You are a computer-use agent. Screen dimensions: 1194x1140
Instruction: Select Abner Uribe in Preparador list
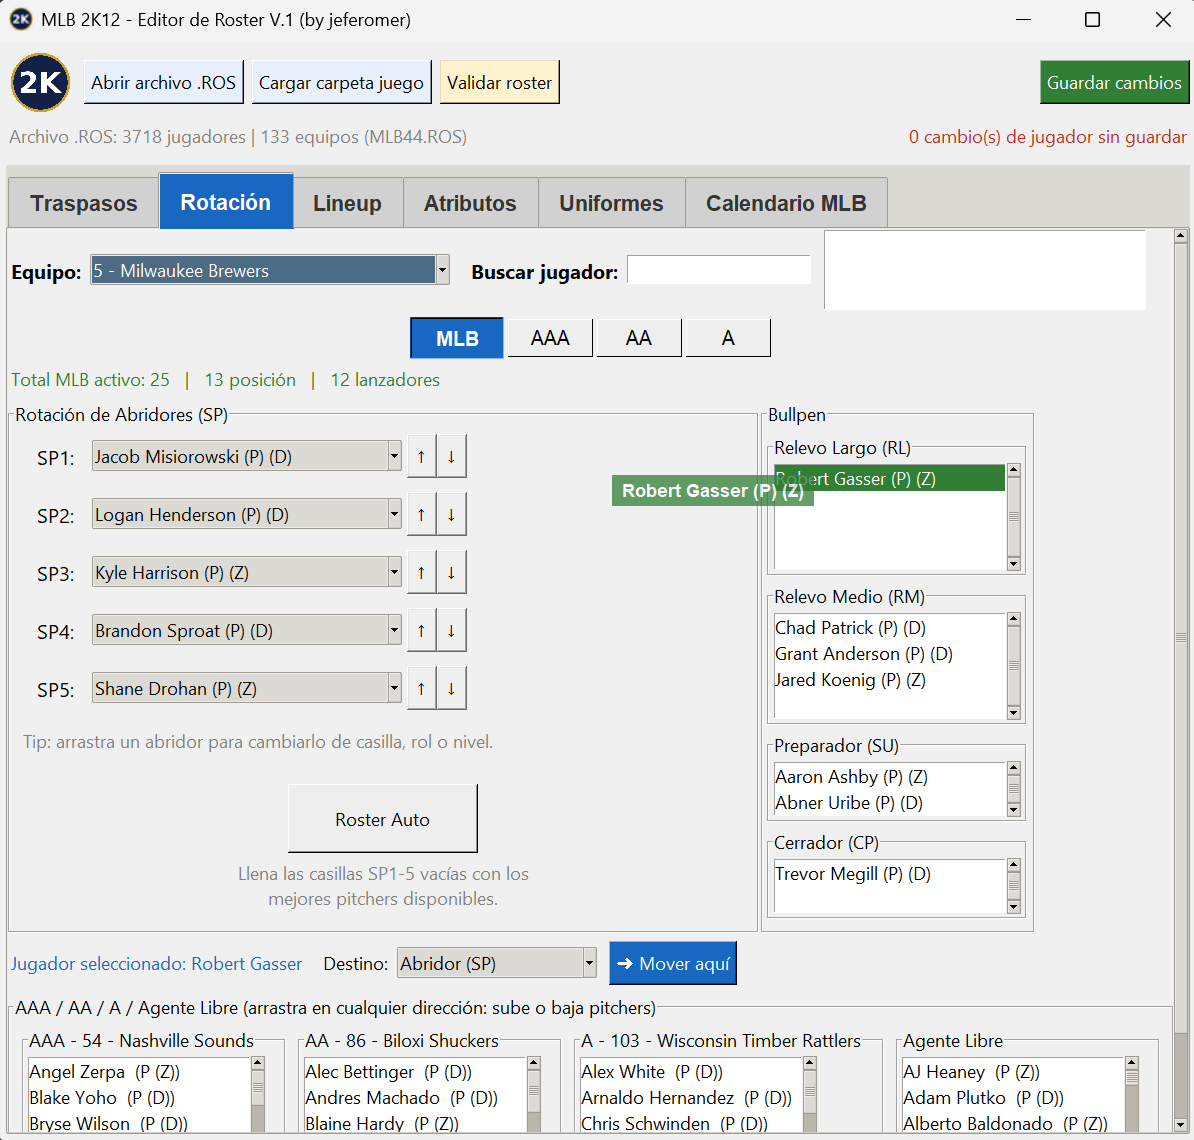(x=889, y=803)
